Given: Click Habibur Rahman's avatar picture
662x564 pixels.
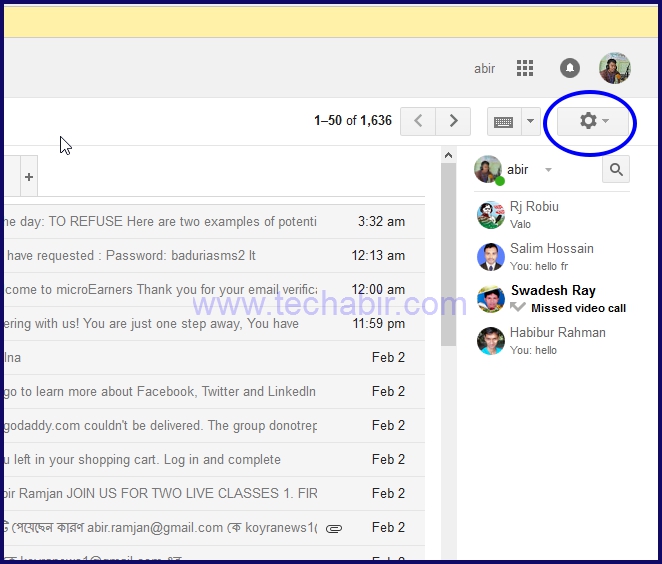Looking at the screenshot, I should coord(491,341).
